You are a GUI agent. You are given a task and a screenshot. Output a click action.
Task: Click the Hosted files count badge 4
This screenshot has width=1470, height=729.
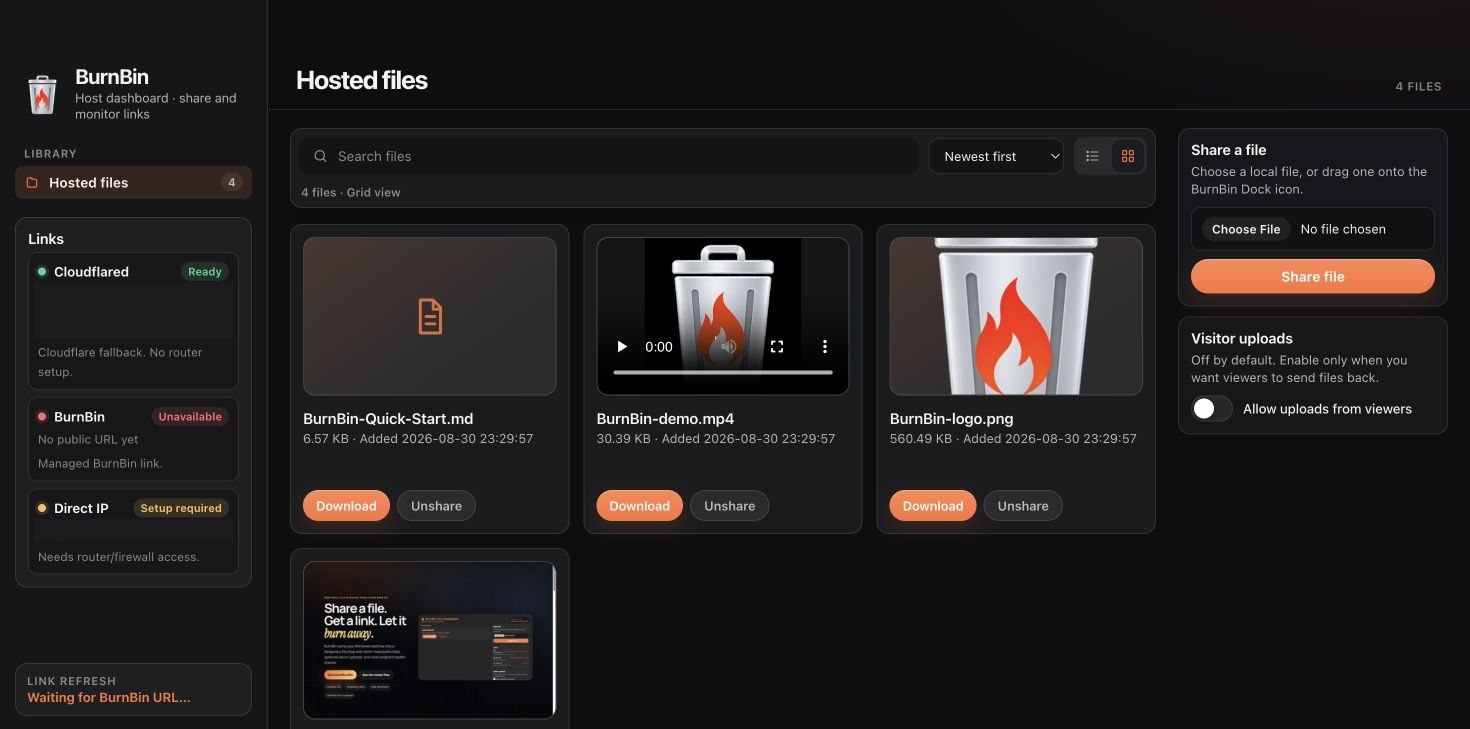click(232, 183)
